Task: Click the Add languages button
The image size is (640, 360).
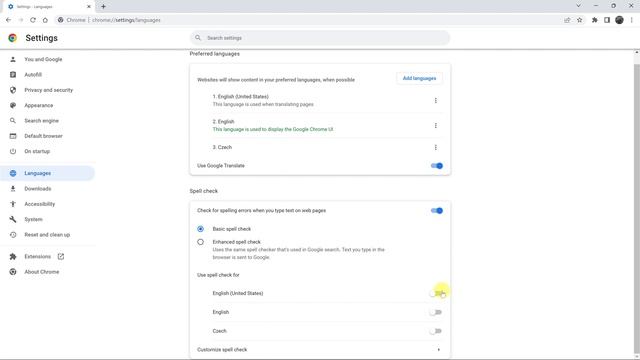Action: point(419,78)
